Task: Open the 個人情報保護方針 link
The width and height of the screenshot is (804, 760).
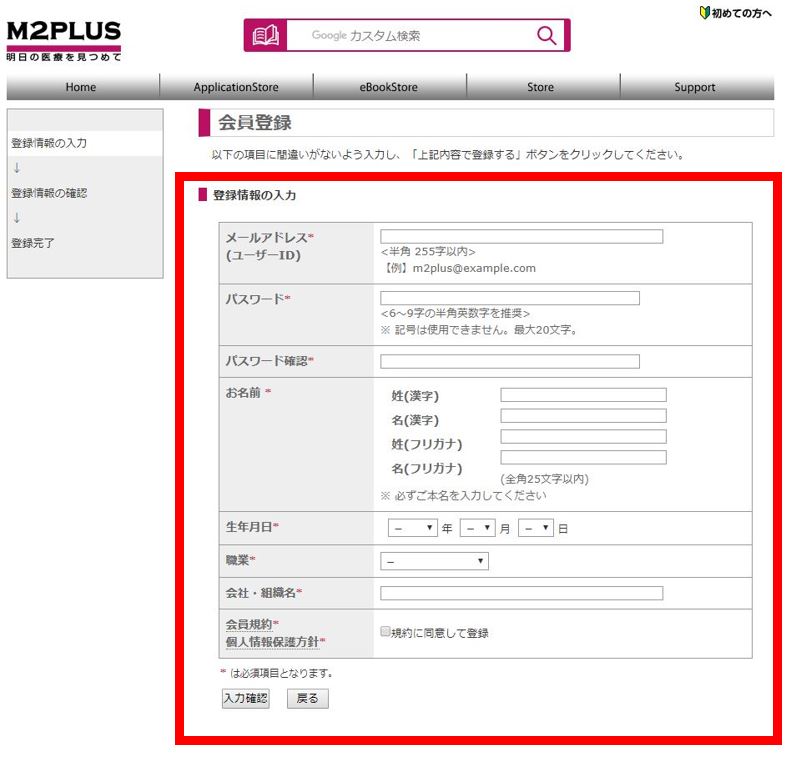Action: 272,642
